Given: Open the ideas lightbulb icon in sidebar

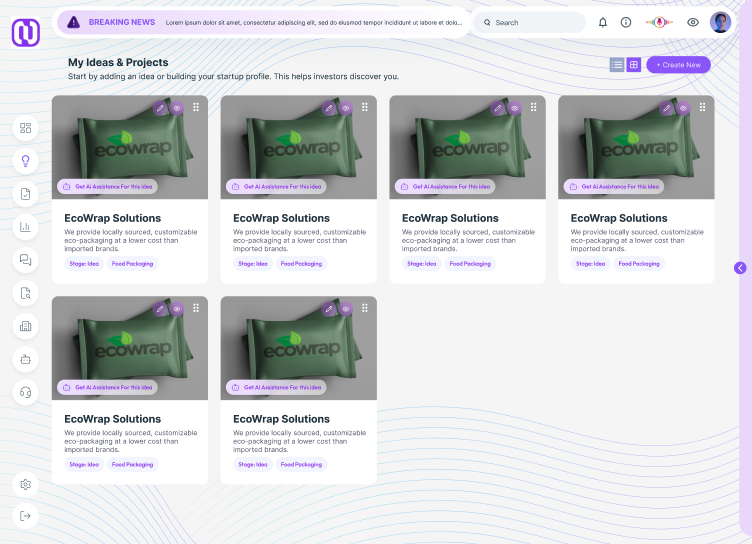Looking at the screenshot, I should coord(26,160).
